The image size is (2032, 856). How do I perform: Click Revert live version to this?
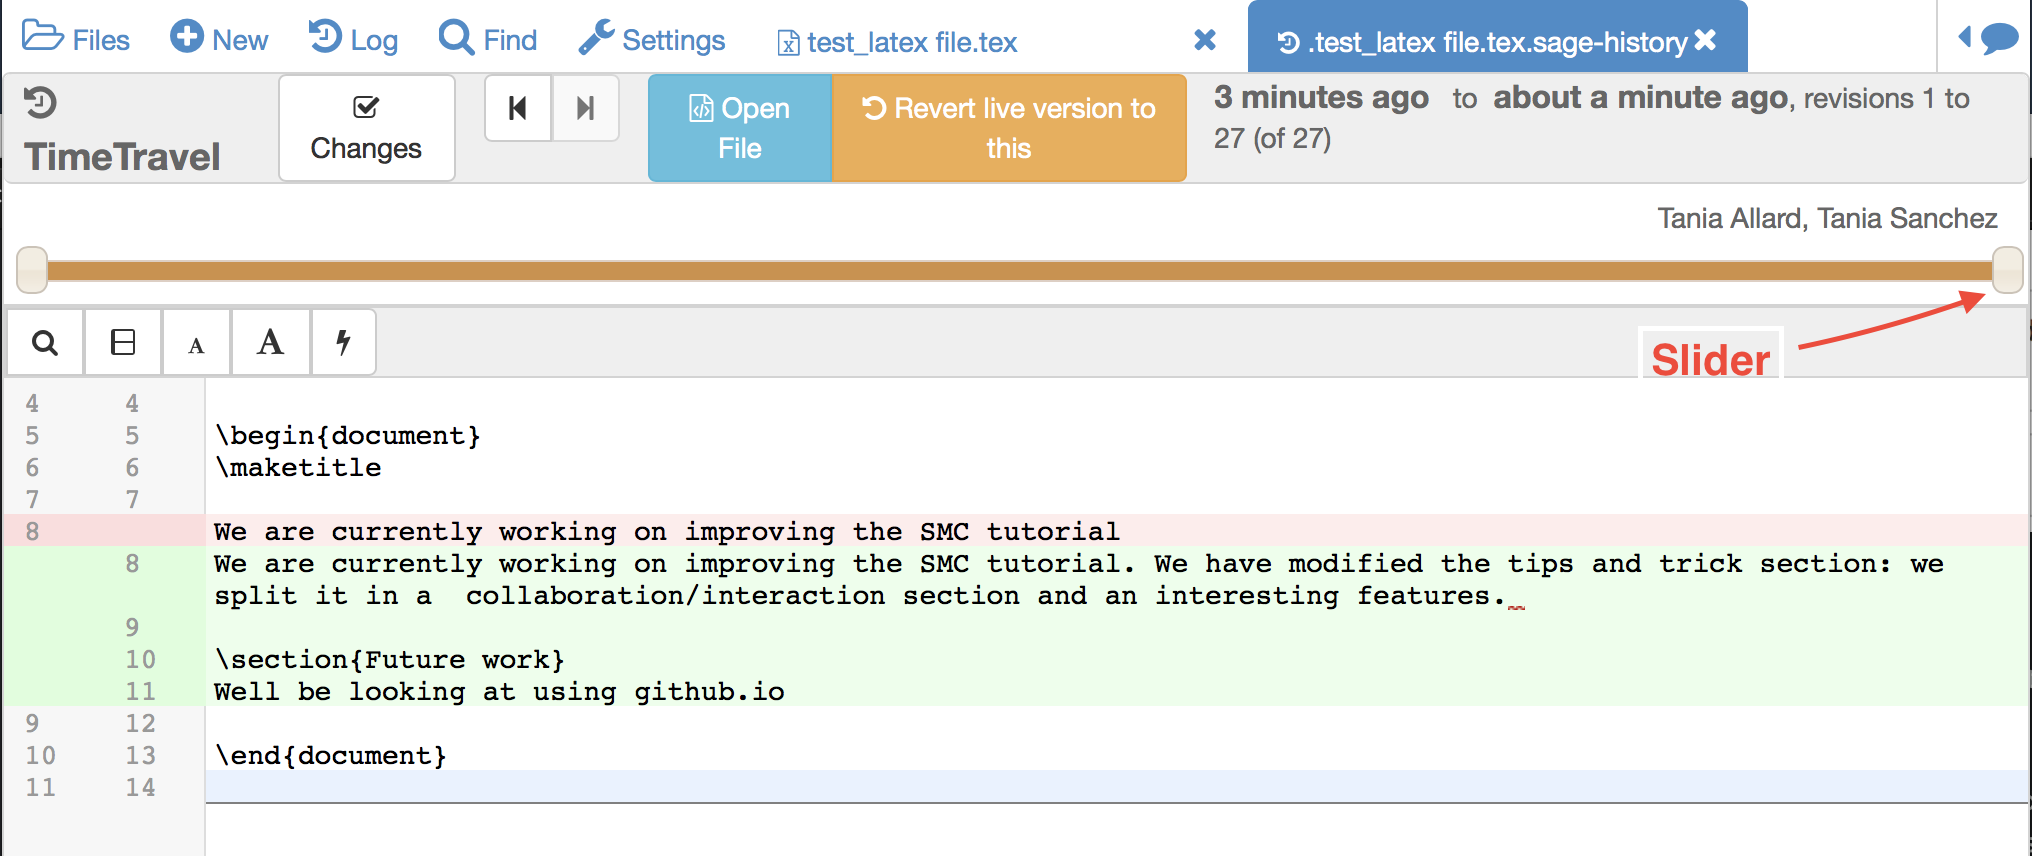coord(1009,128)
